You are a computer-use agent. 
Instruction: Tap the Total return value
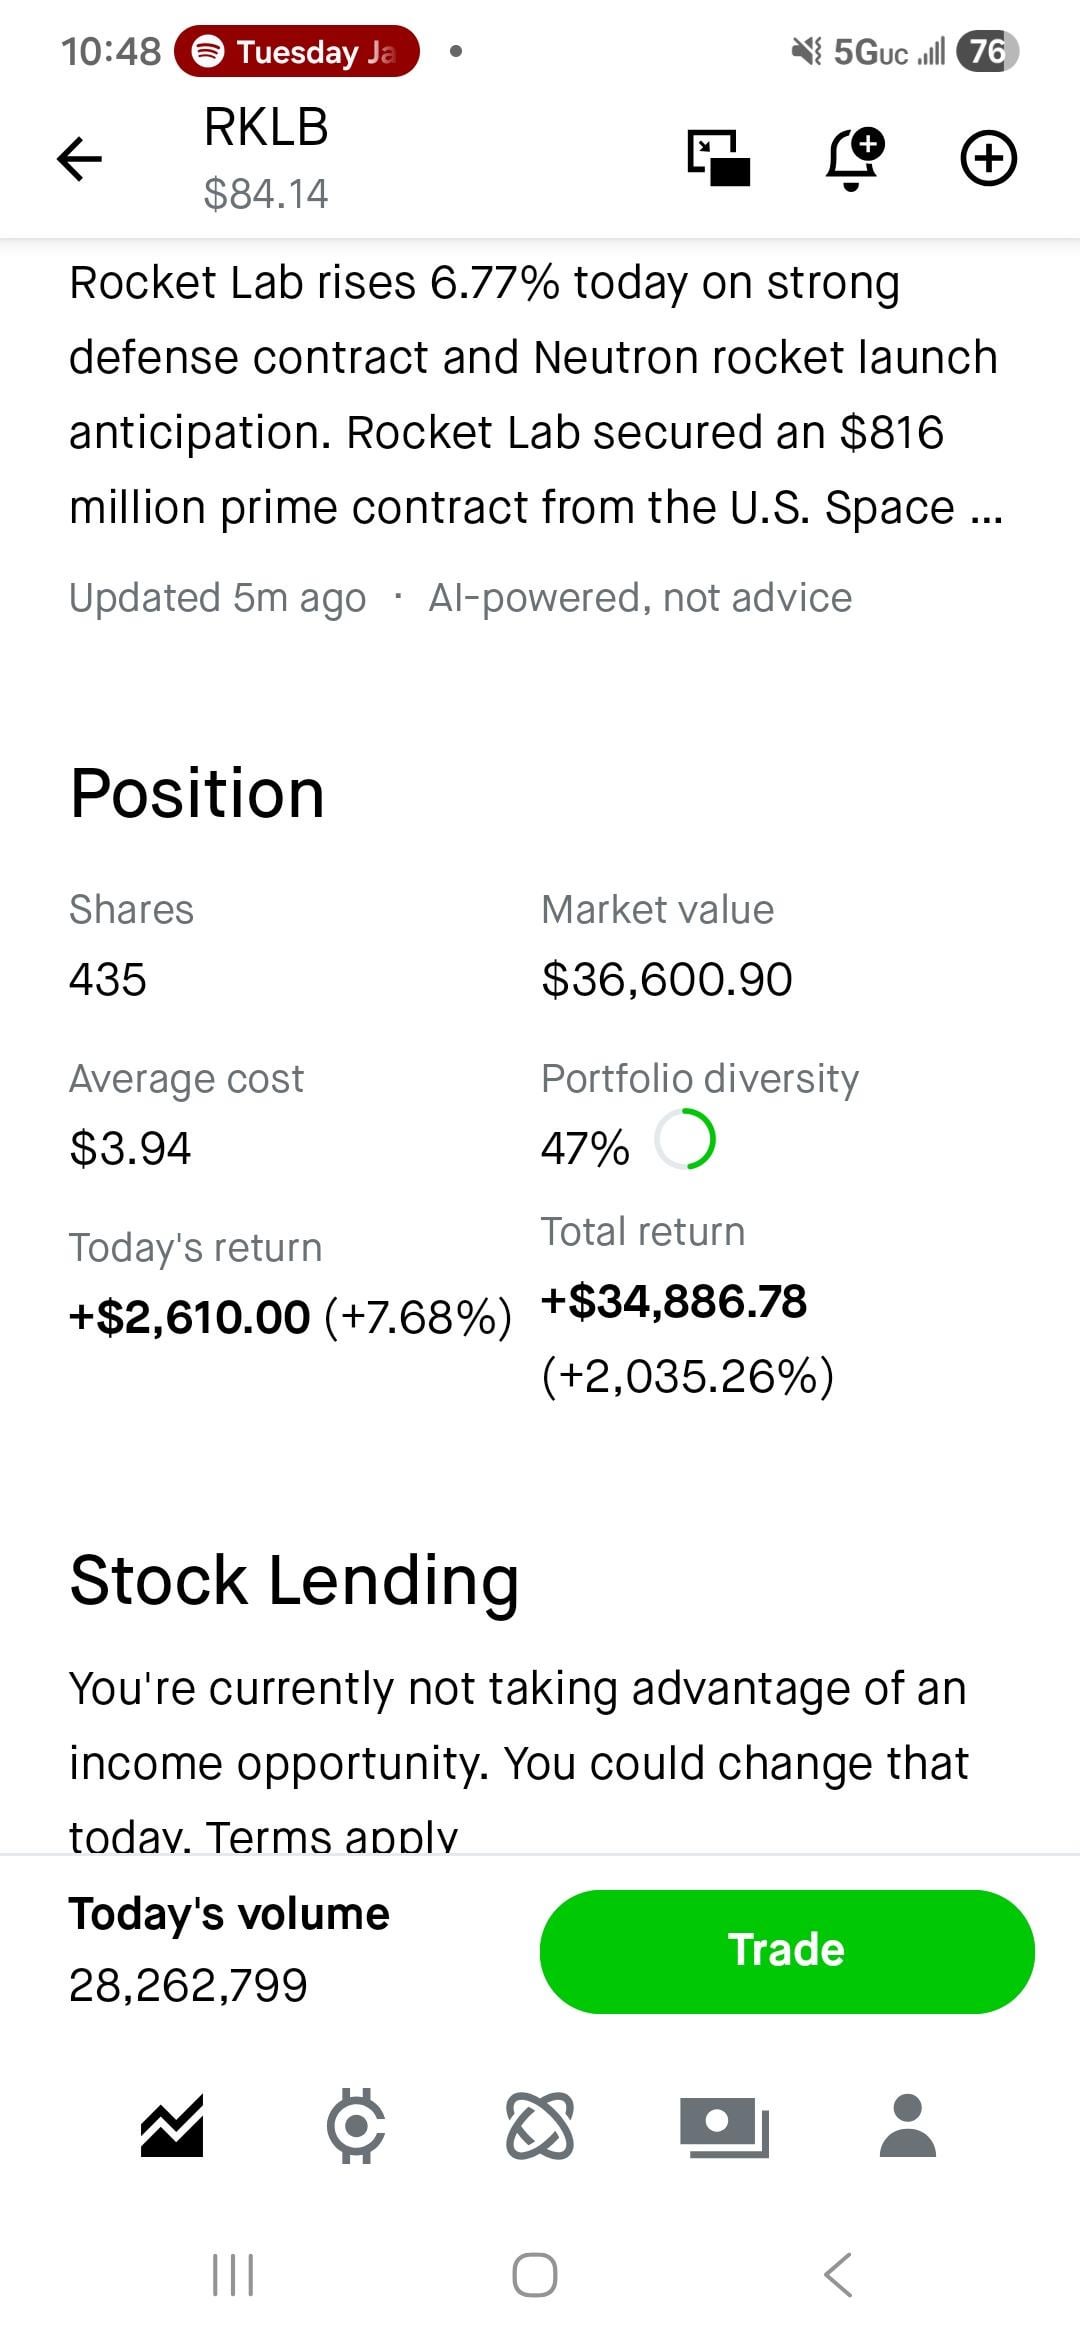[674, 1302]
